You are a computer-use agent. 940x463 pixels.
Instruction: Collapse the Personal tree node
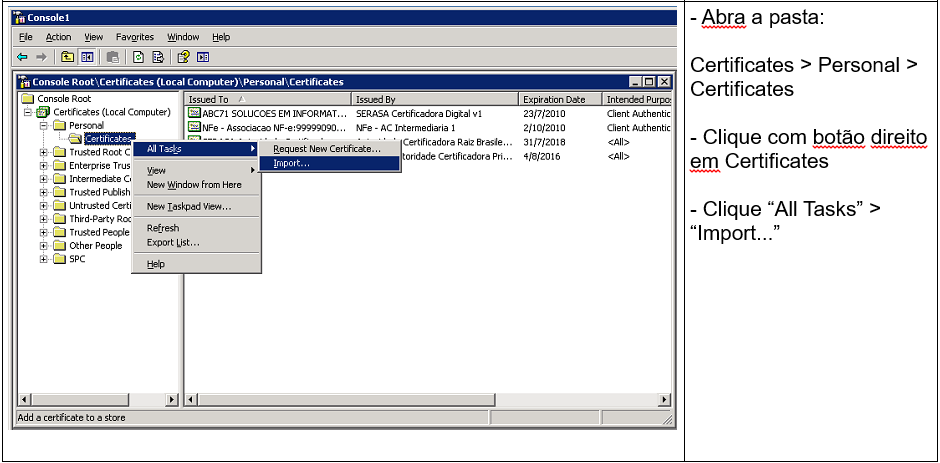[43, 125]
